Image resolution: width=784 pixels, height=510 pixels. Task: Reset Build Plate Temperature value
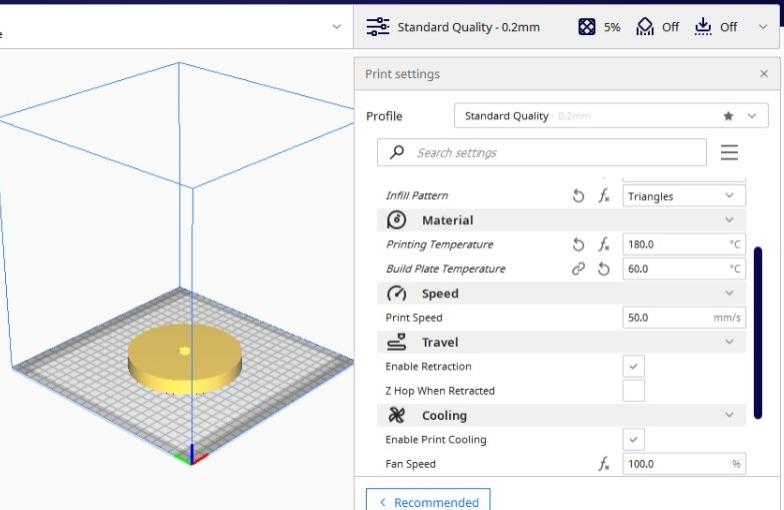tap(604, 269)
